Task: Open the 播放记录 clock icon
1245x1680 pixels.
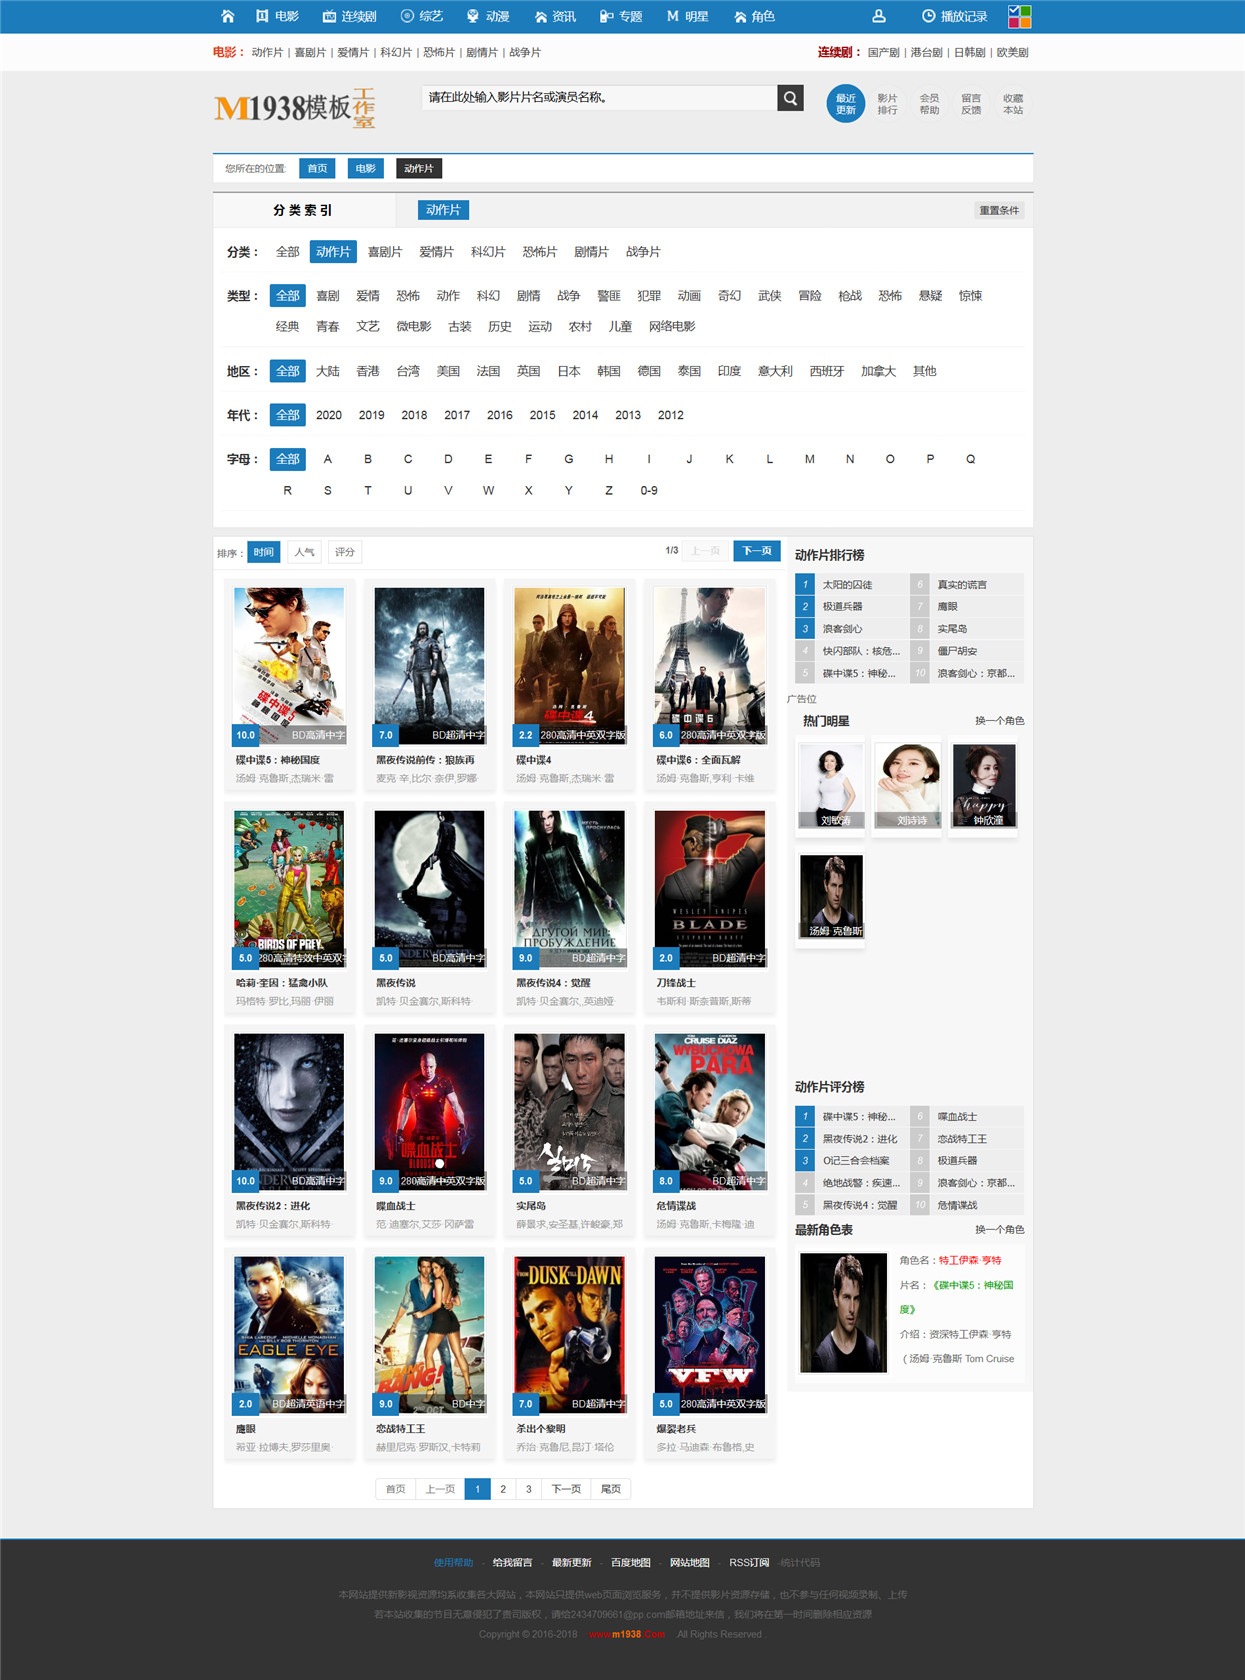Action: [929, 16]
